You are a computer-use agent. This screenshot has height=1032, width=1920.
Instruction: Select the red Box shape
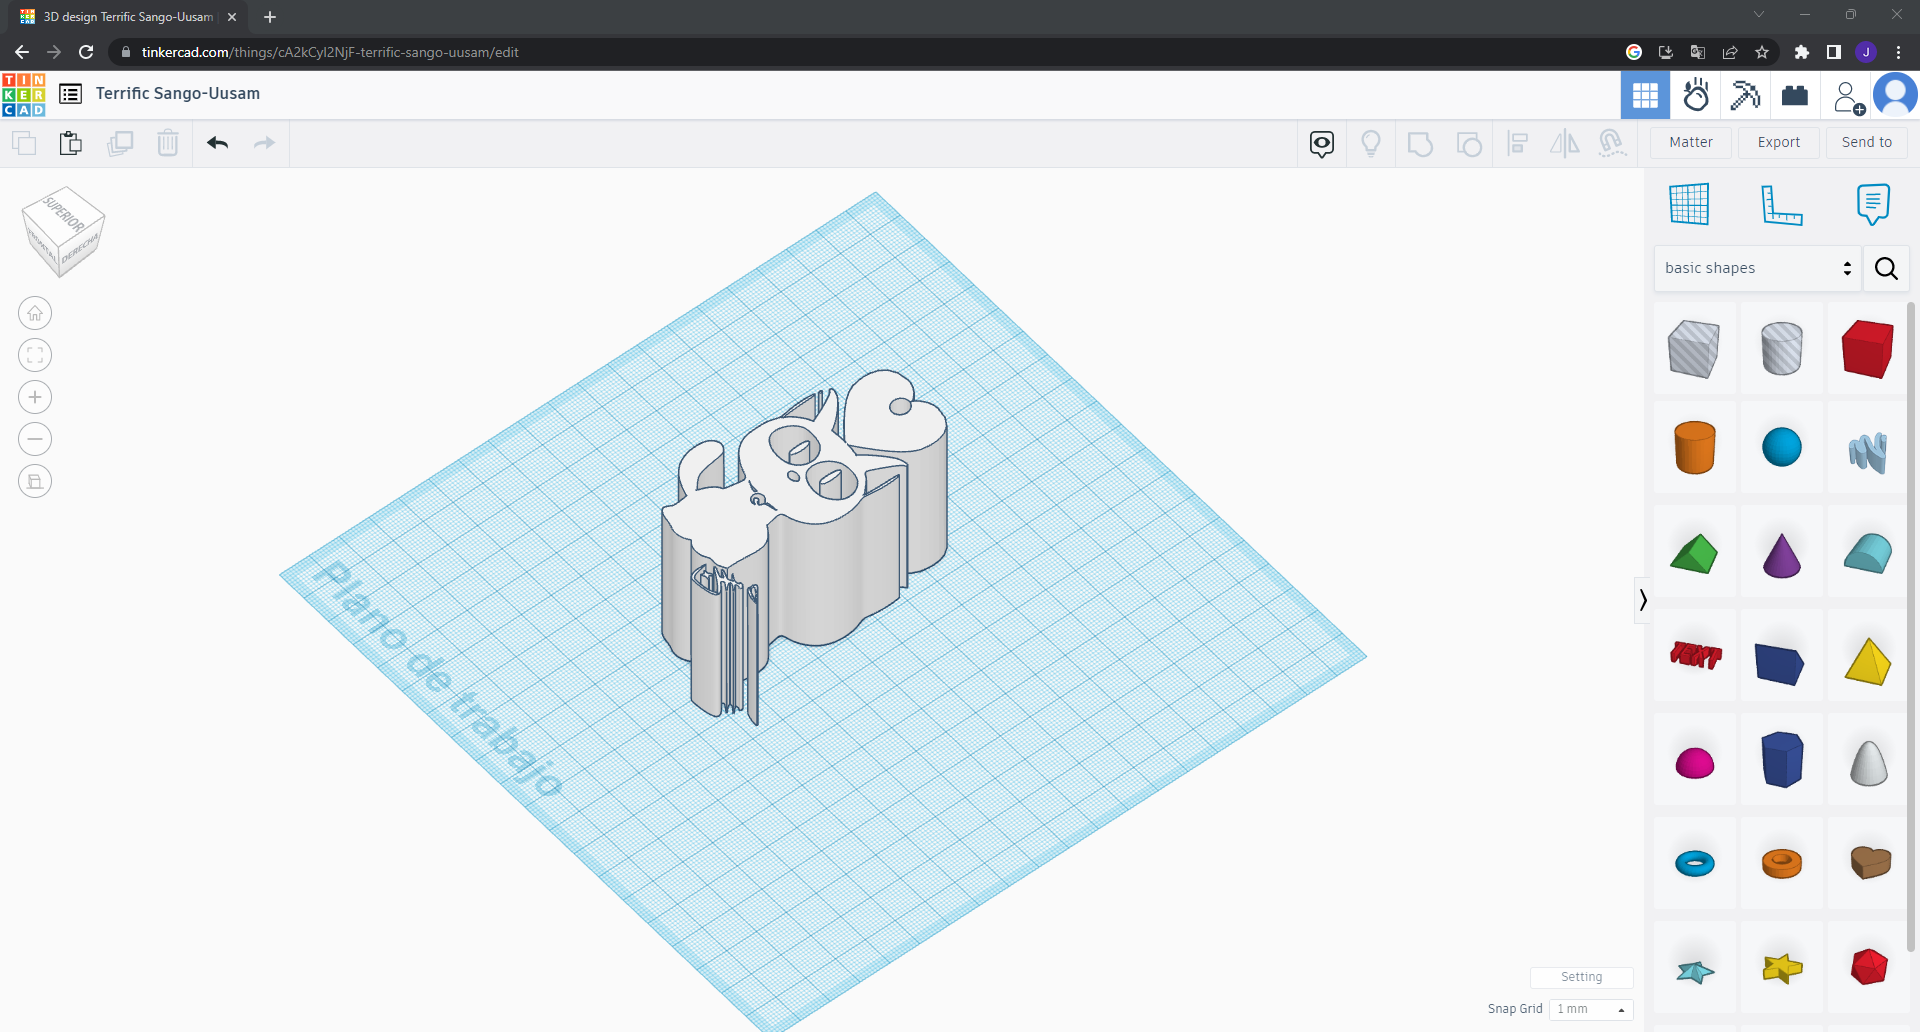1868,349
